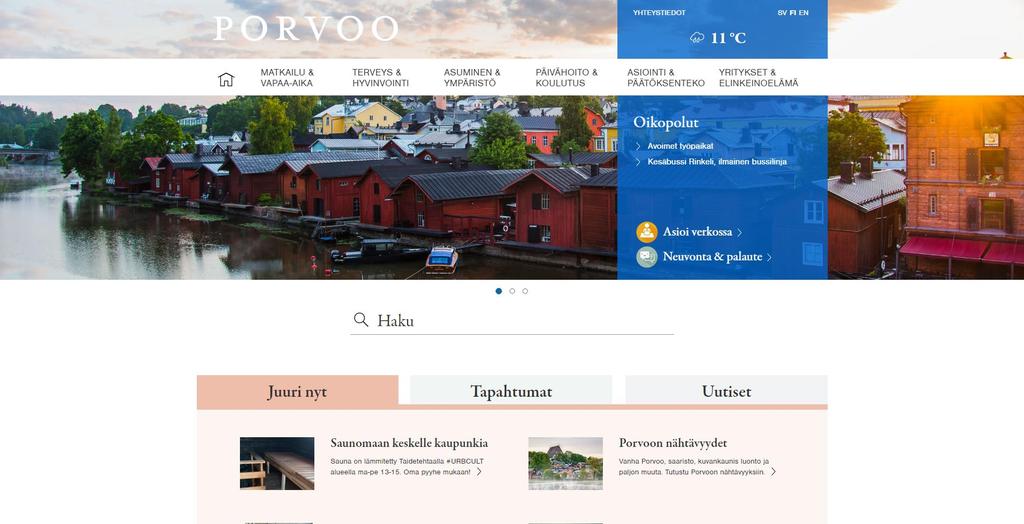Select the first carousel slide dot
Viewport: 1024px width, 524px height.
[499, 291]
